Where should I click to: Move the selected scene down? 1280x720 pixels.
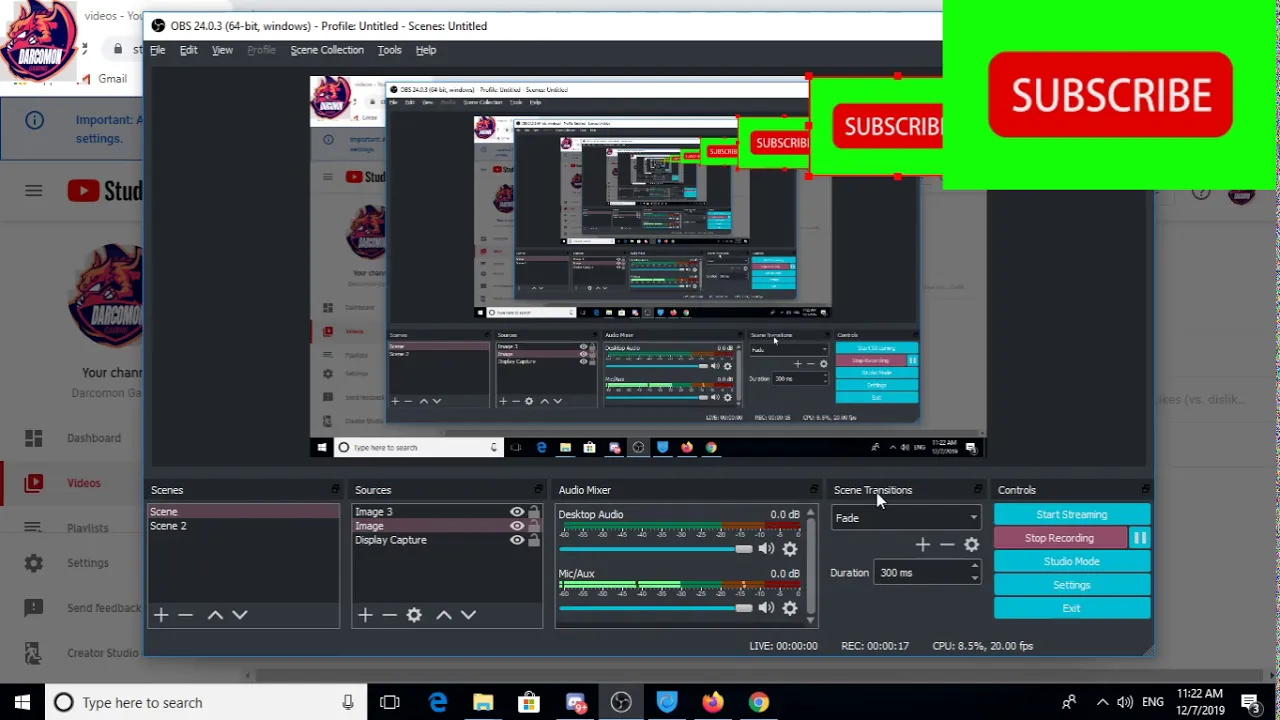tap(239, 615)
